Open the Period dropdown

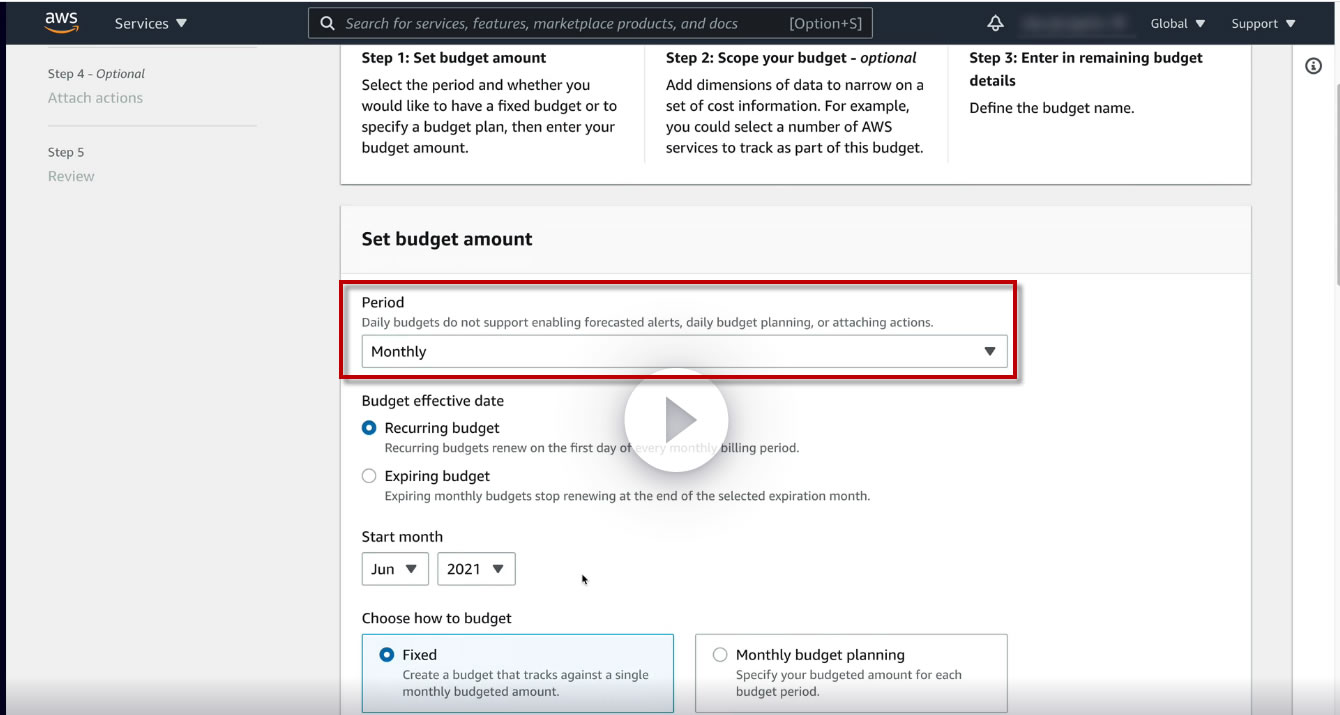[684, 351]
